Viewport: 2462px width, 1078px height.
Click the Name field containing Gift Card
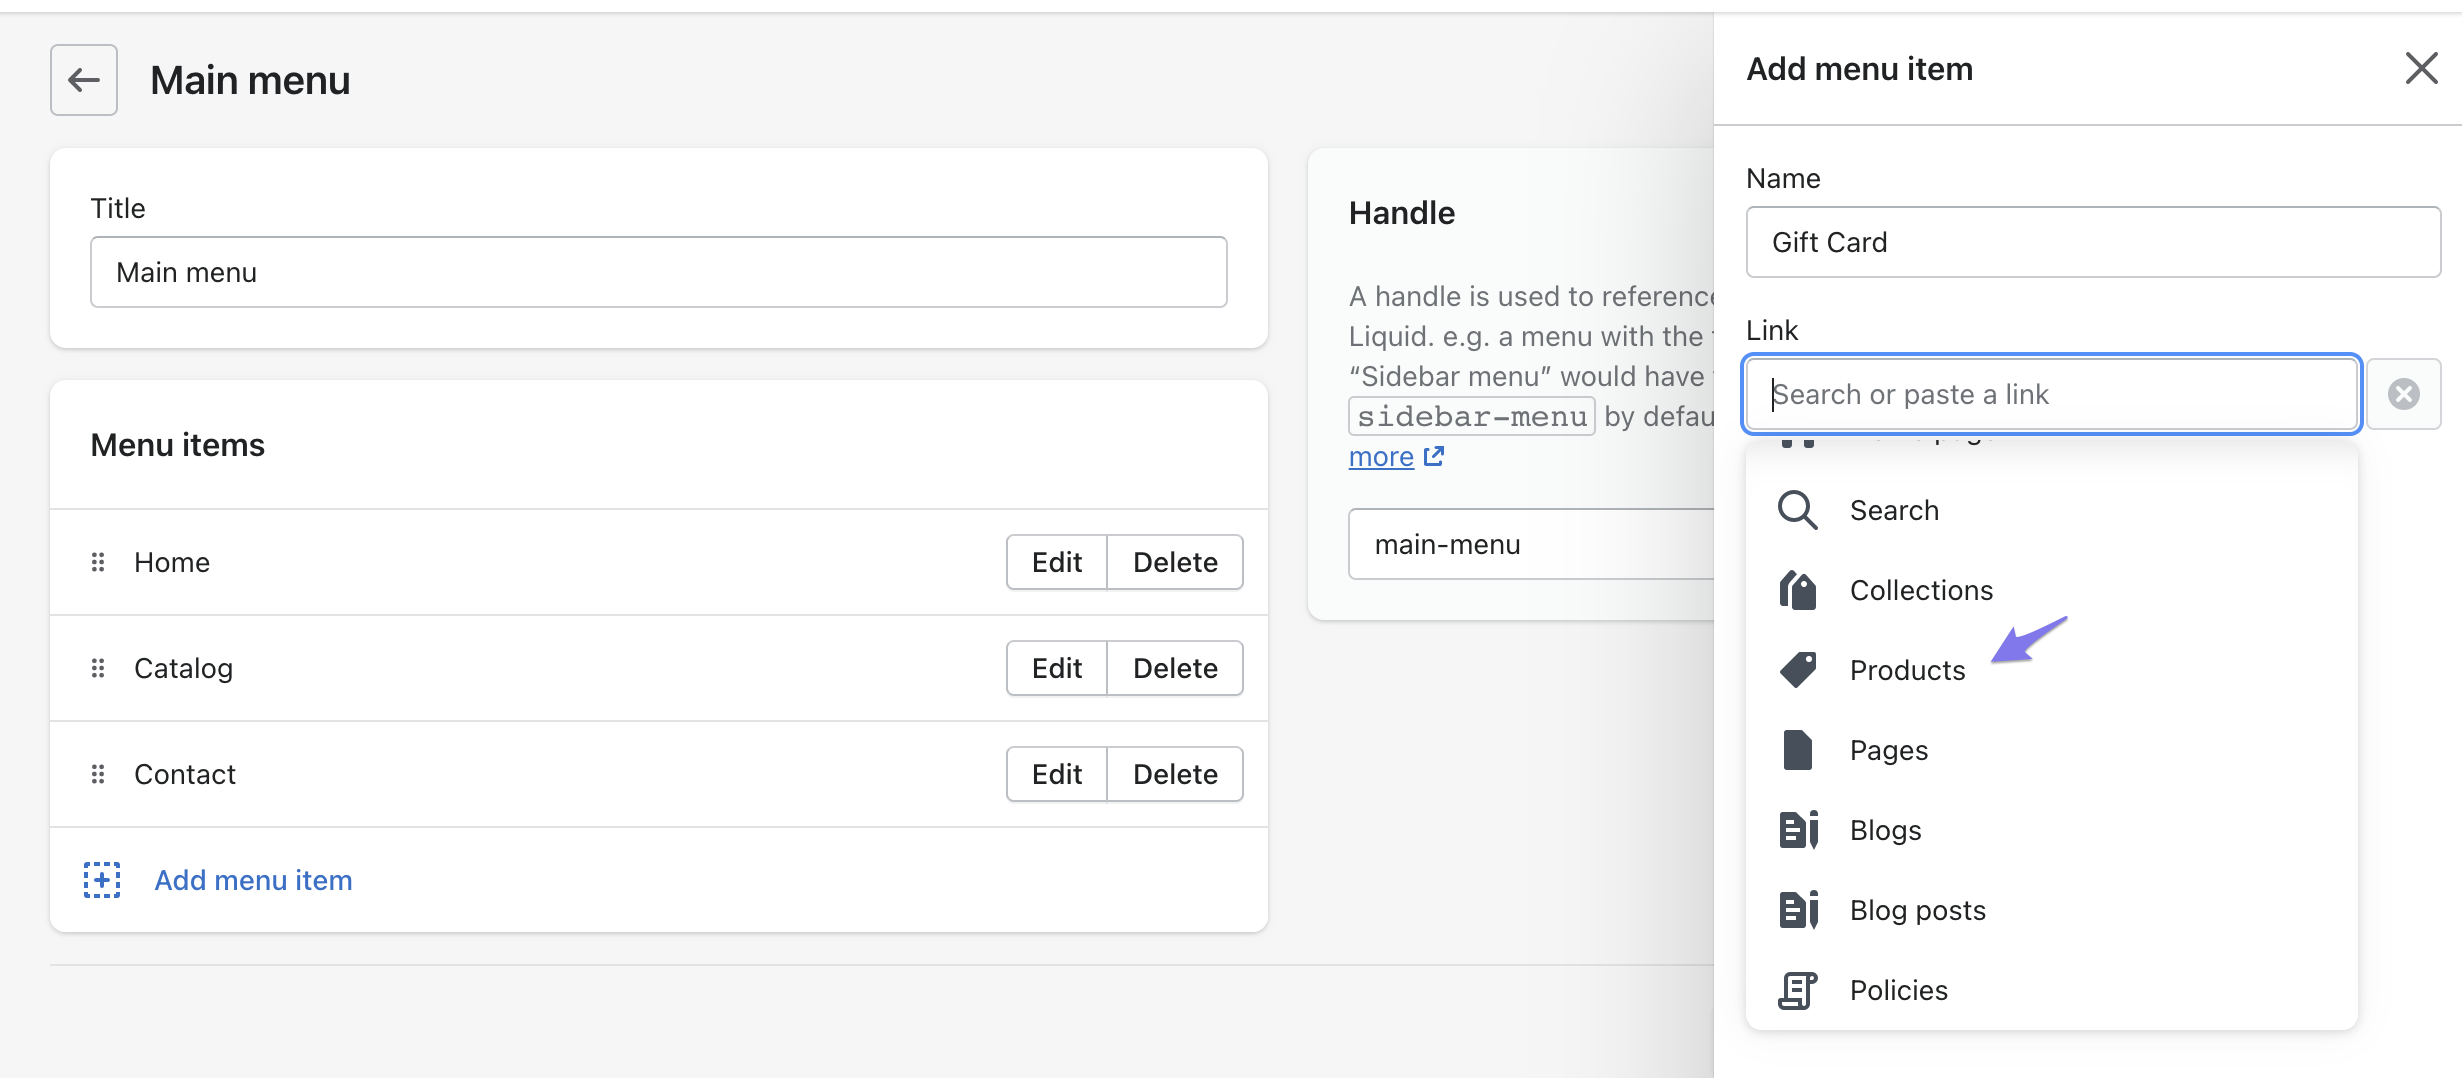(2092, 242)
